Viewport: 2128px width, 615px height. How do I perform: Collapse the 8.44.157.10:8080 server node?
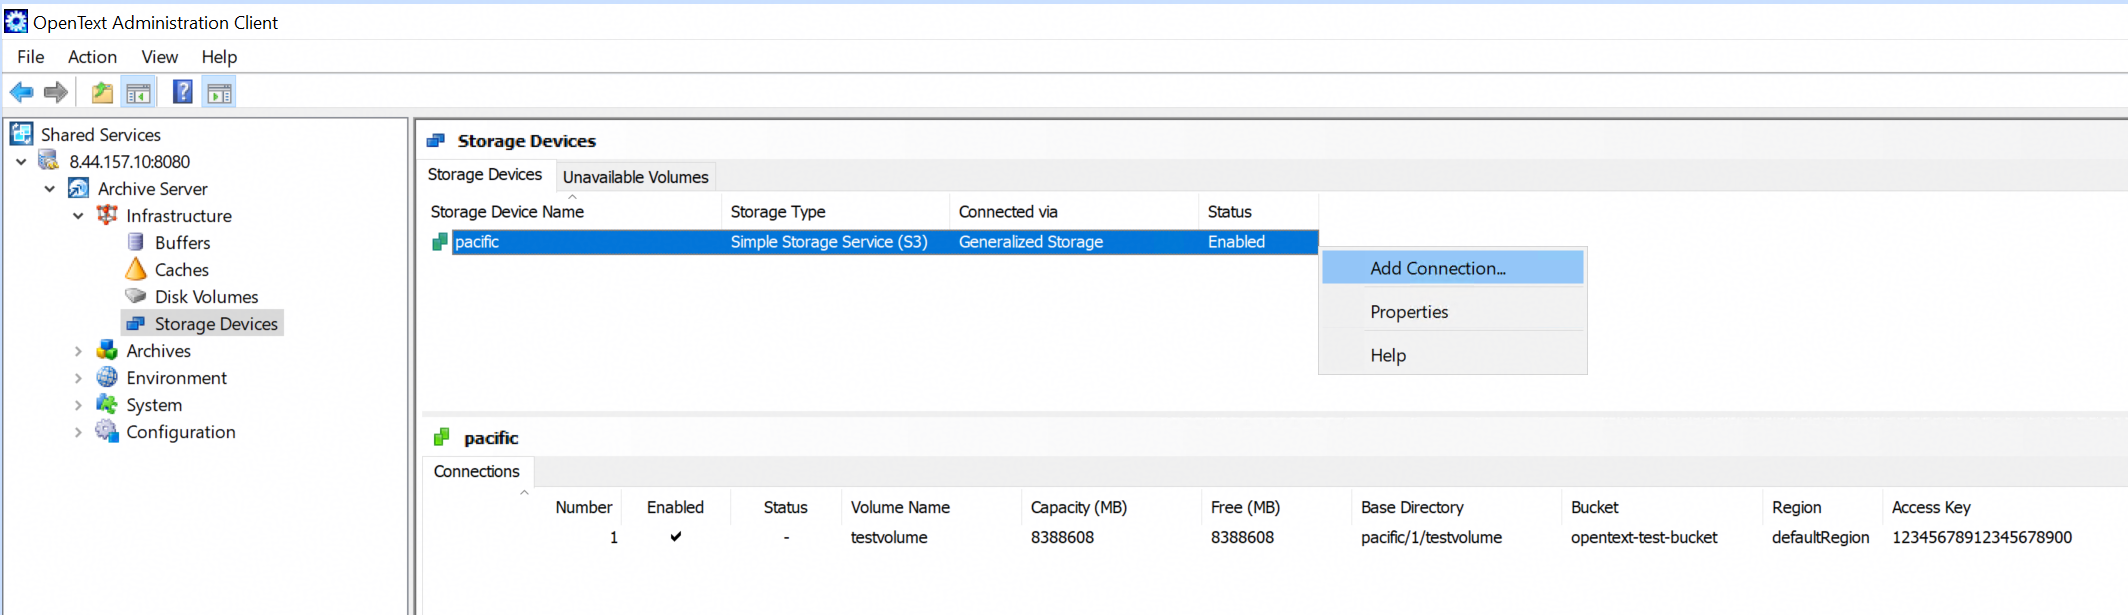(x=21, y=161)
